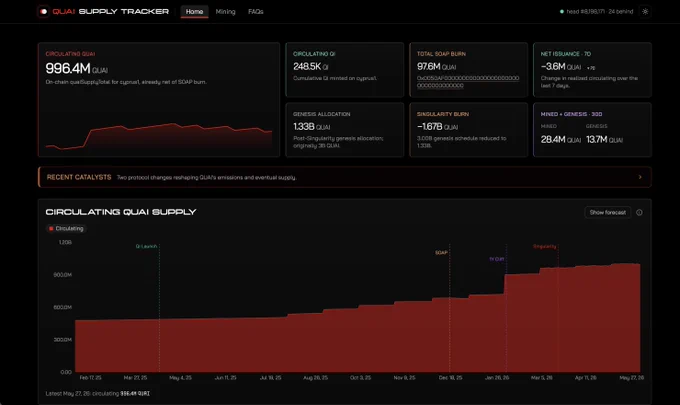Viewport: 680px width, 405px height.
Task: Expand Recent Catalysts using the right chevron
Action: [640, 177]
